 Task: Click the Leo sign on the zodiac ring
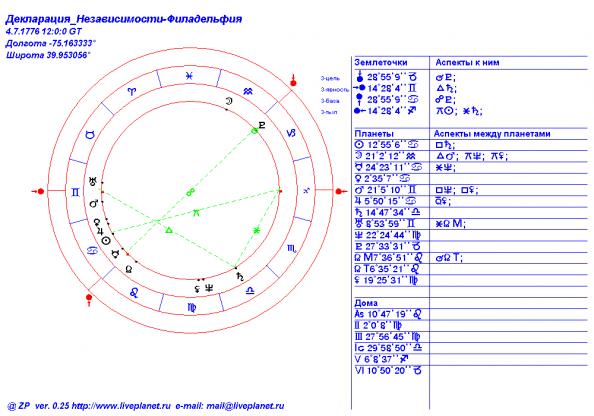coord(134,292)
